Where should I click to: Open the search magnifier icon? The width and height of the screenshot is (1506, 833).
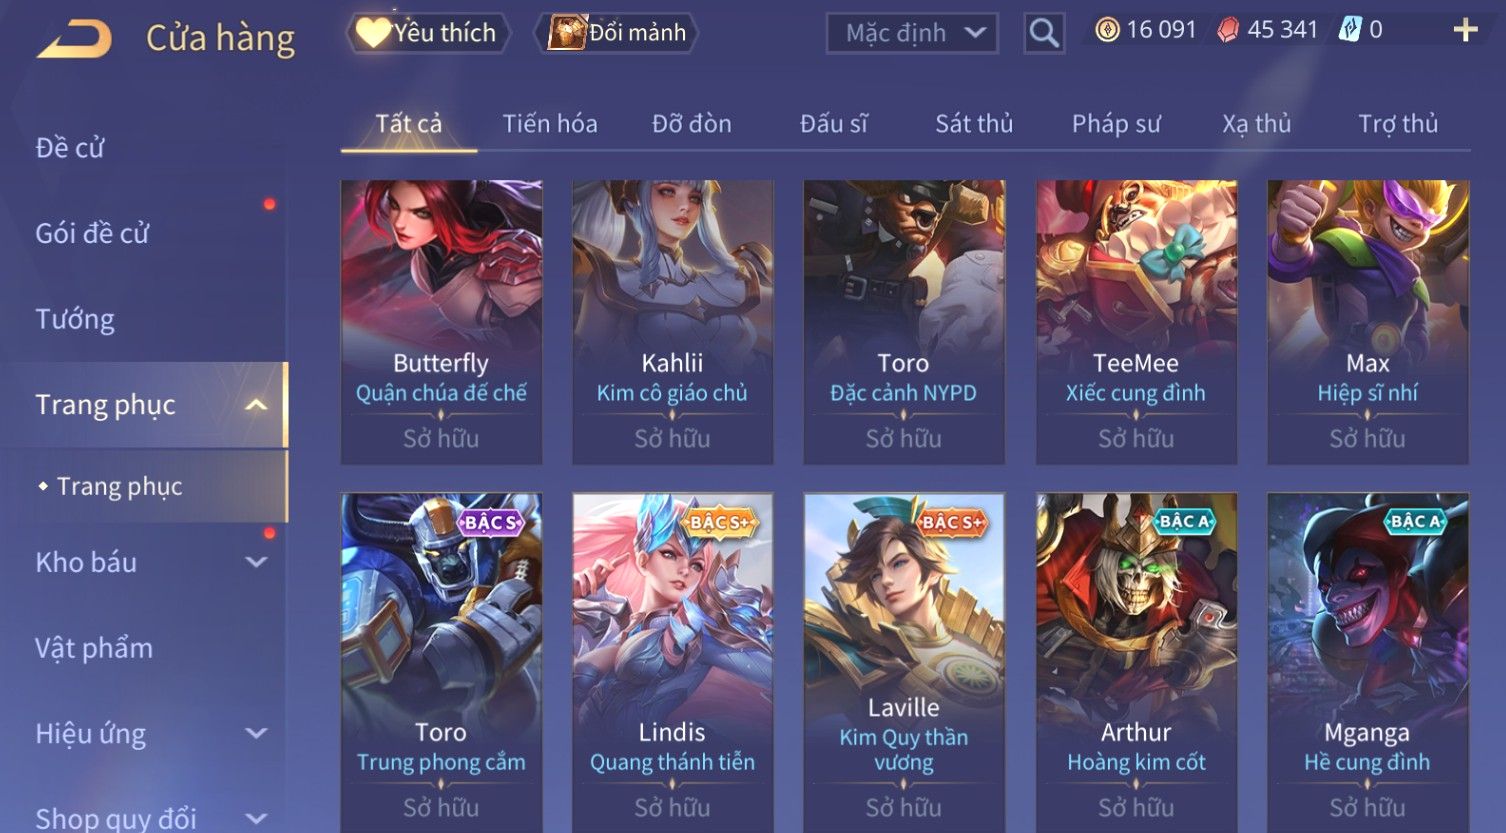pyautogui.click(x=1043, y=33)
